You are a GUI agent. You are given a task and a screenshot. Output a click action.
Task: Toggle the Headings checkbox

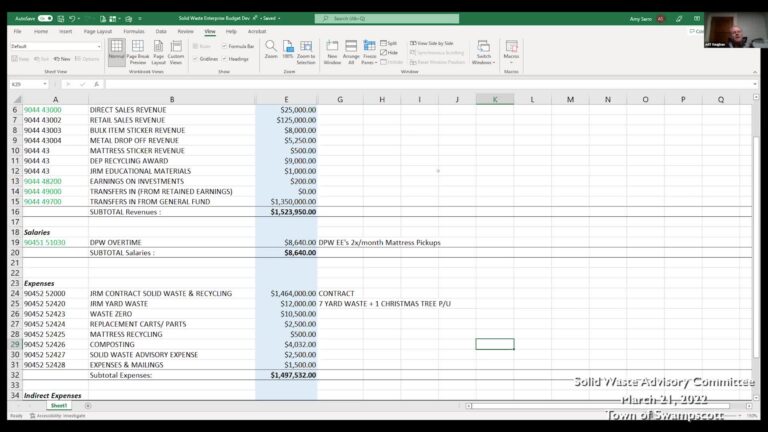225,59
